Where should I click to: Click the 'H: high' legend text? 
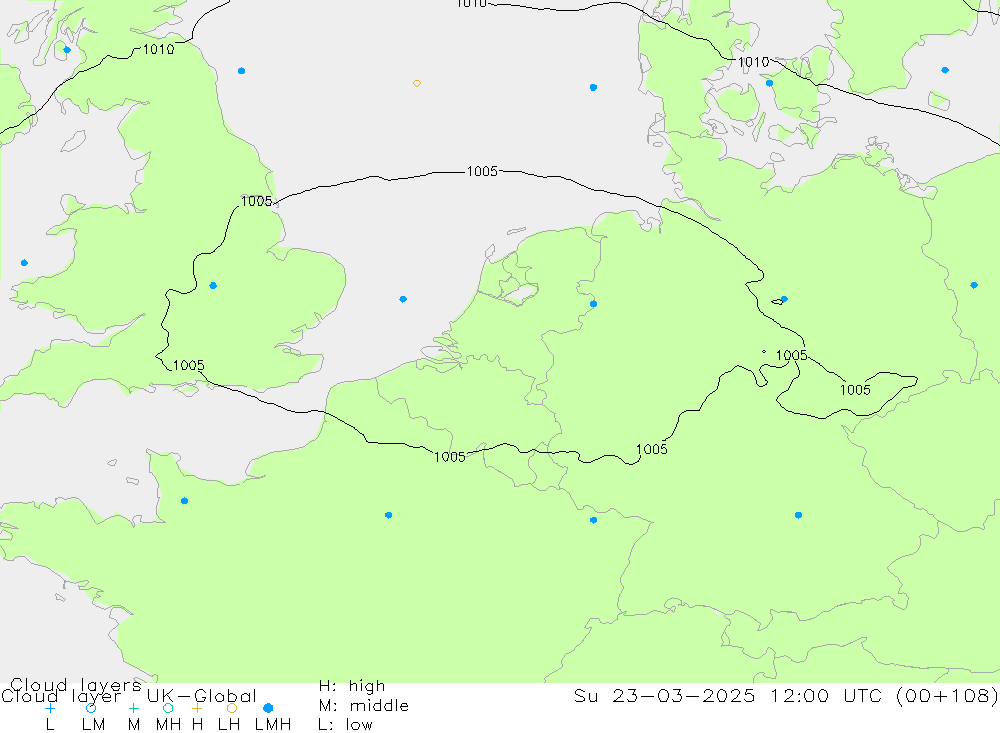pyautogui.click(x=352, y=686)
